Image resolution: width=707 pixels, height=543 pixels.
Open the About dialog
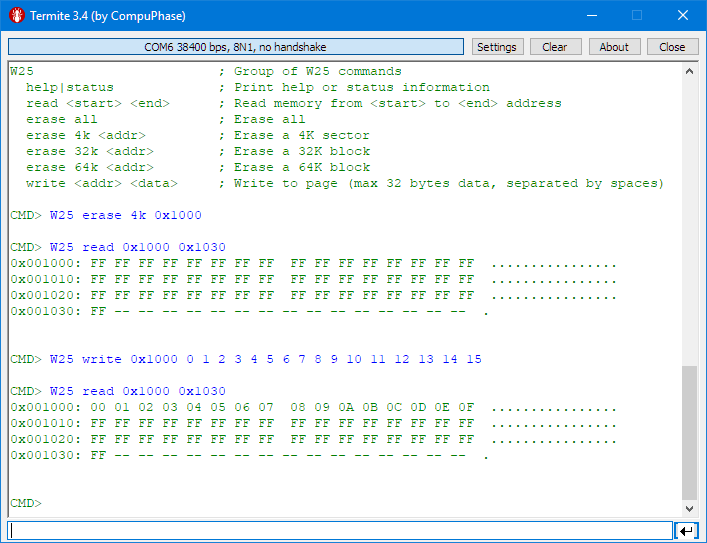614,47
